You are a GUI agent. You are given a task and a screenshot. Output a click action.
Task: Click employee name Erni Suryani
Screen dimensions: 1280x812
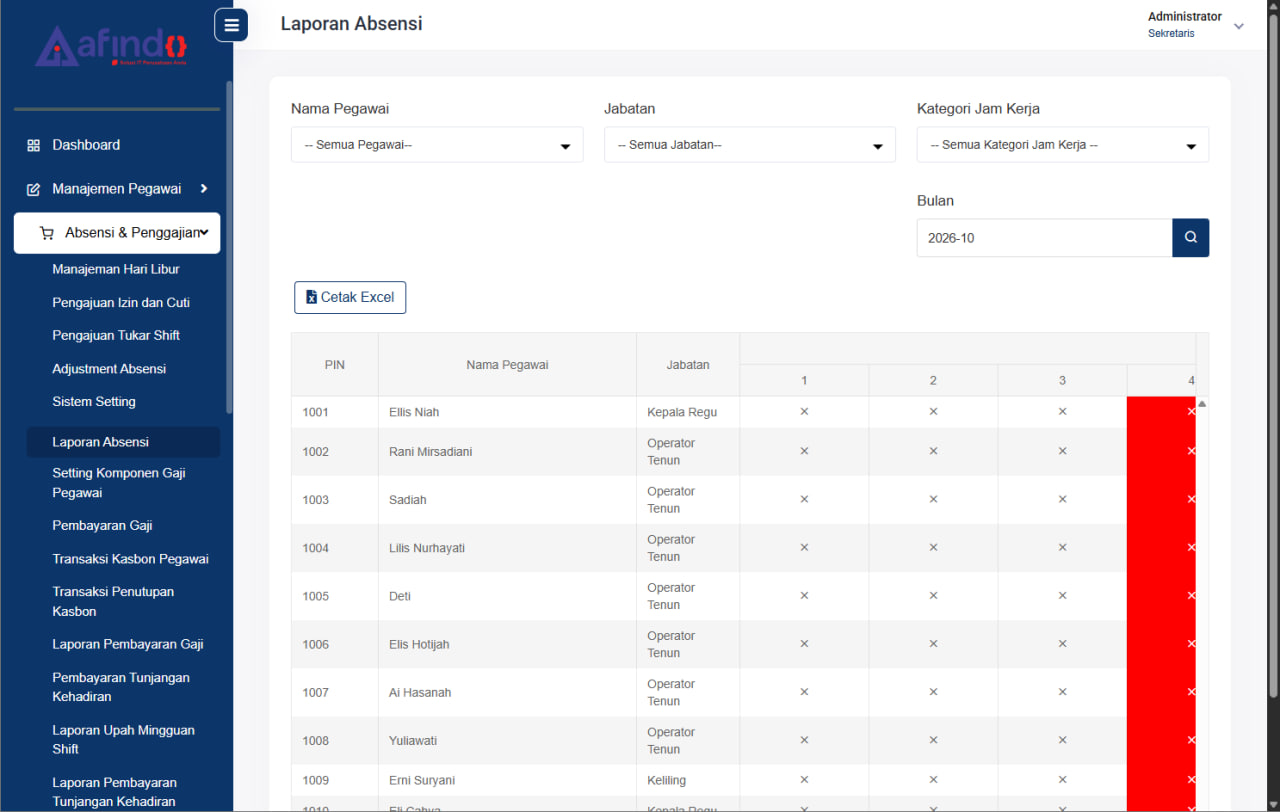422,780
